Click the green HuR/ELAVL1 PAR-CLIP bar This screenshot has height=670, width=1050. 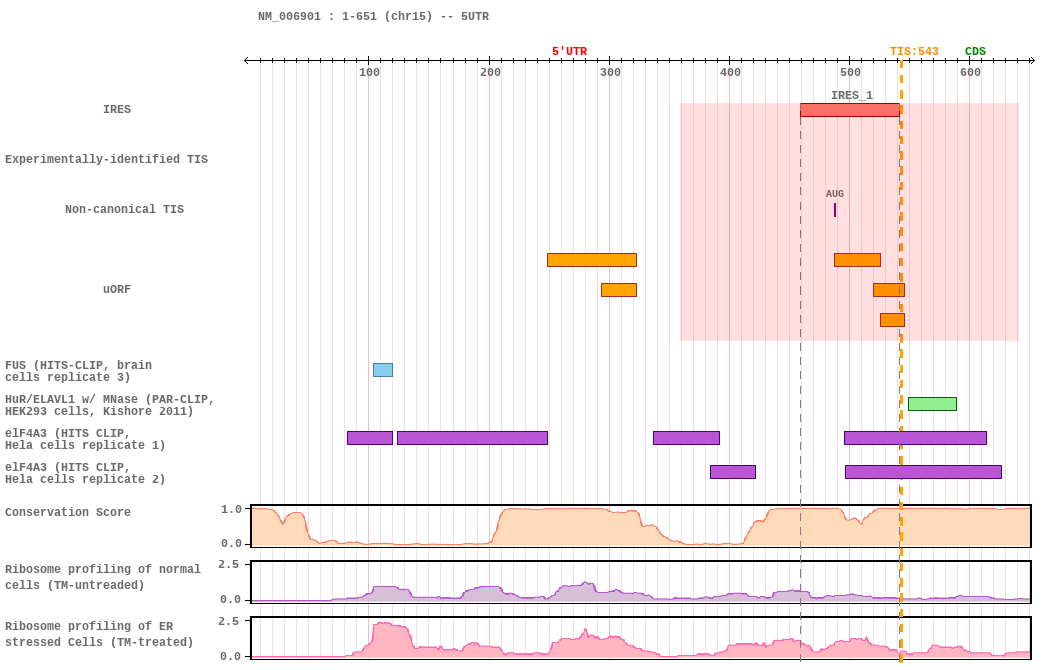pyautogui.click(x=932, y=404)
